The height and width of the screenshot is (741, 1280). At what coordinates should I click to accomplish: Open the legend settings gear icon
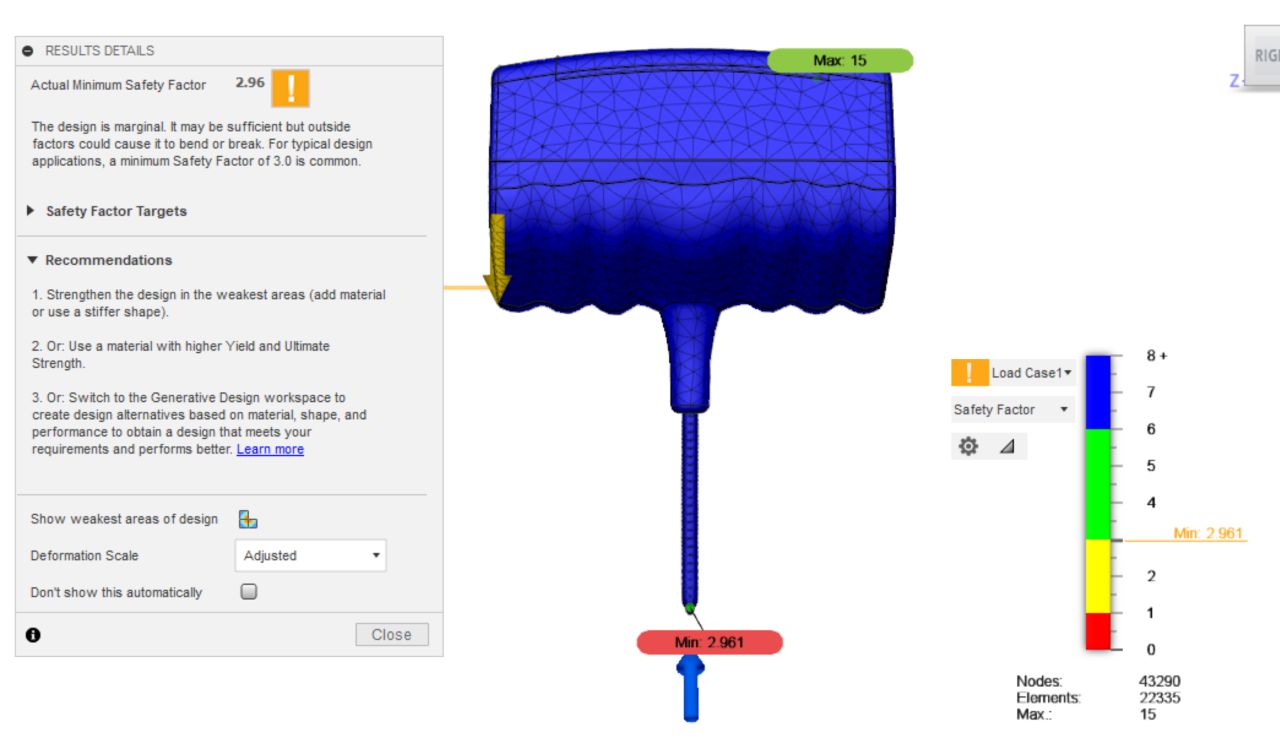click(x=968, y=446)
